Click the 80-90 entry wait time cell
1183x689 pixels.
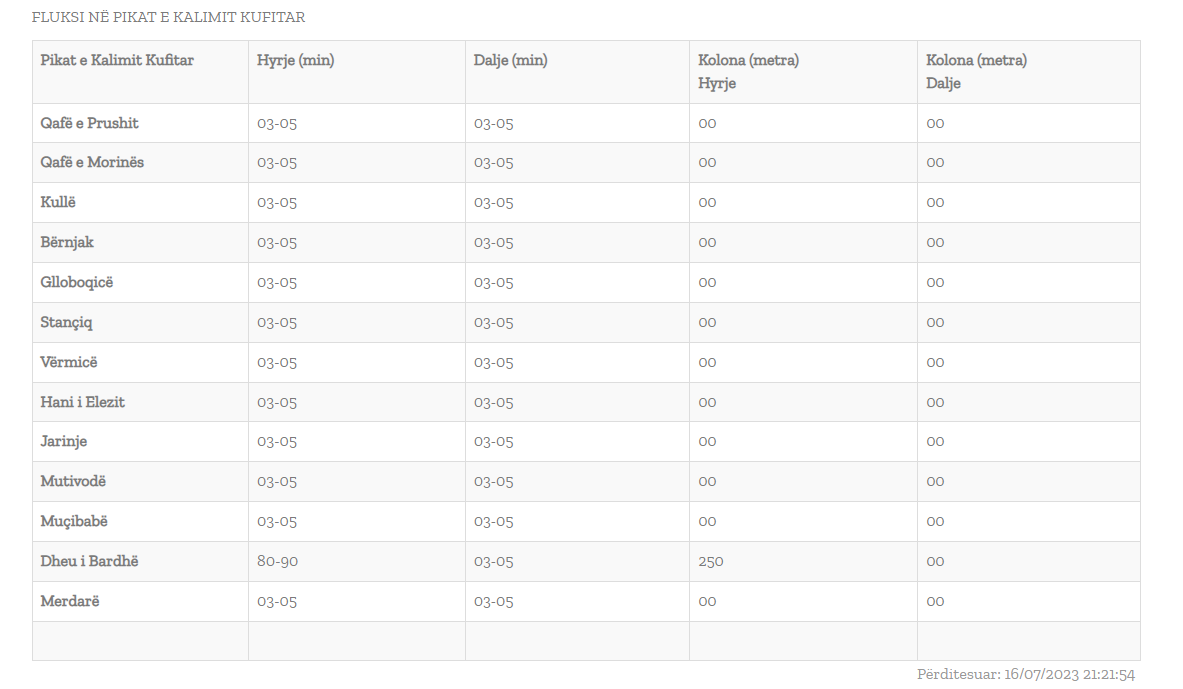278,561
